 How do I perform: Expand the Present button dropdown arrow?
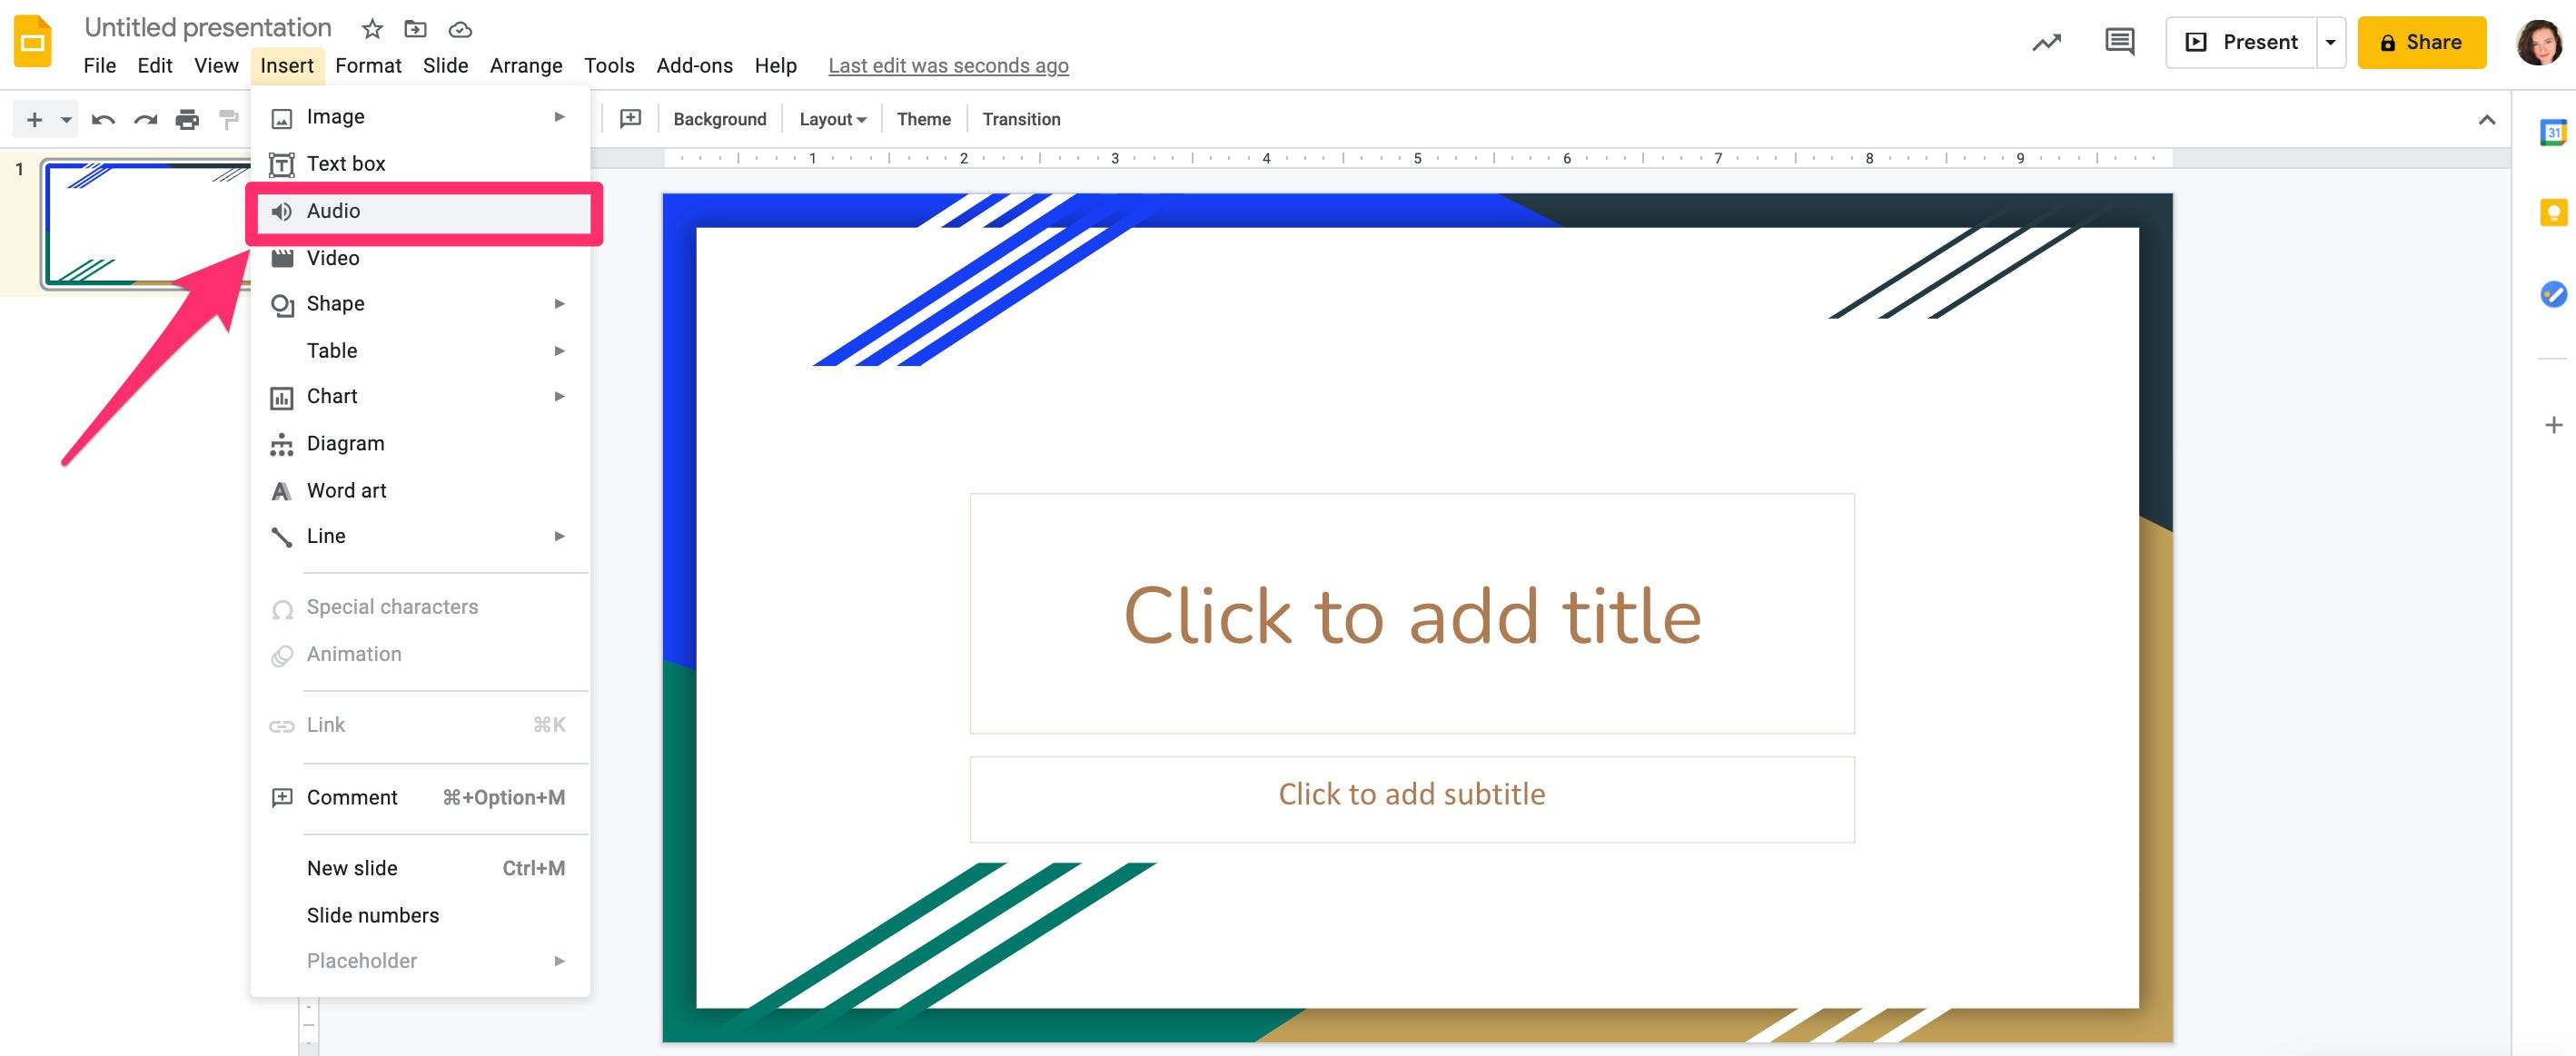(x=2330, y=43)
